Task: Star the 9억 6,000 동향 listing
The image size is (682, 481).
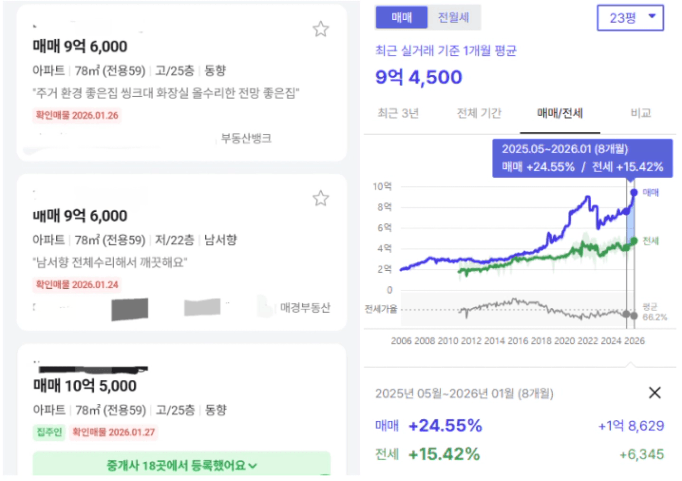Action: click(x=320, y=29)
